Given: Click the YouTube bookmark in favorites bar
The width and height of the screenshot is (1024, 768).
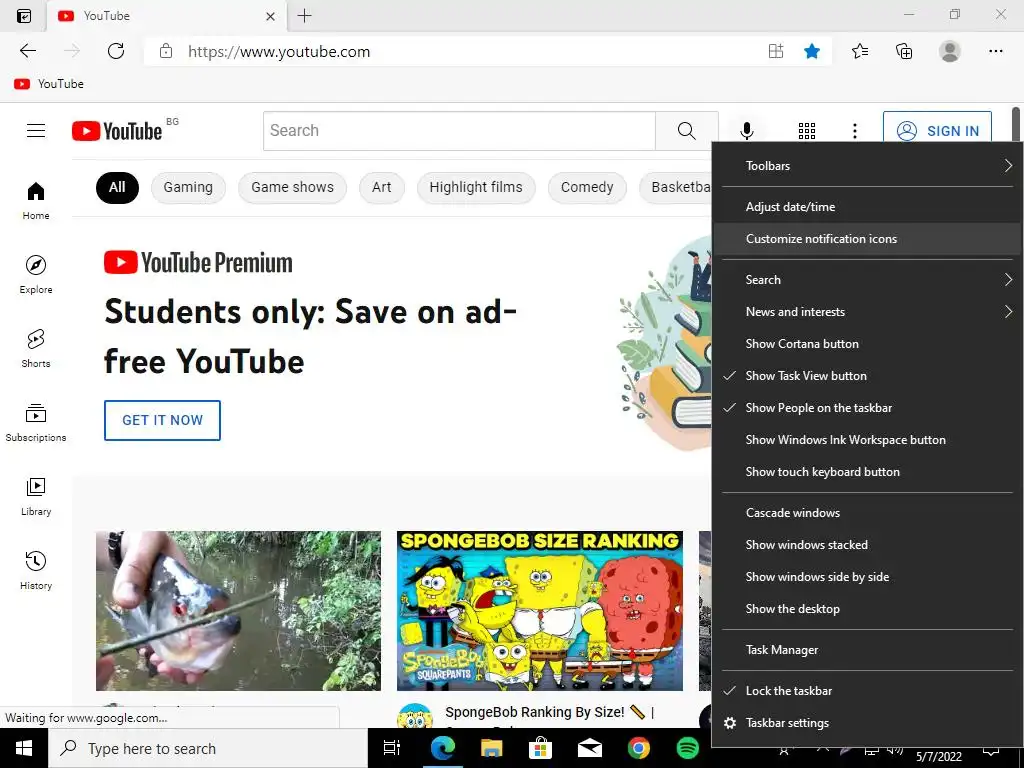Looking at the screenshot, I should tap(49, 84).
